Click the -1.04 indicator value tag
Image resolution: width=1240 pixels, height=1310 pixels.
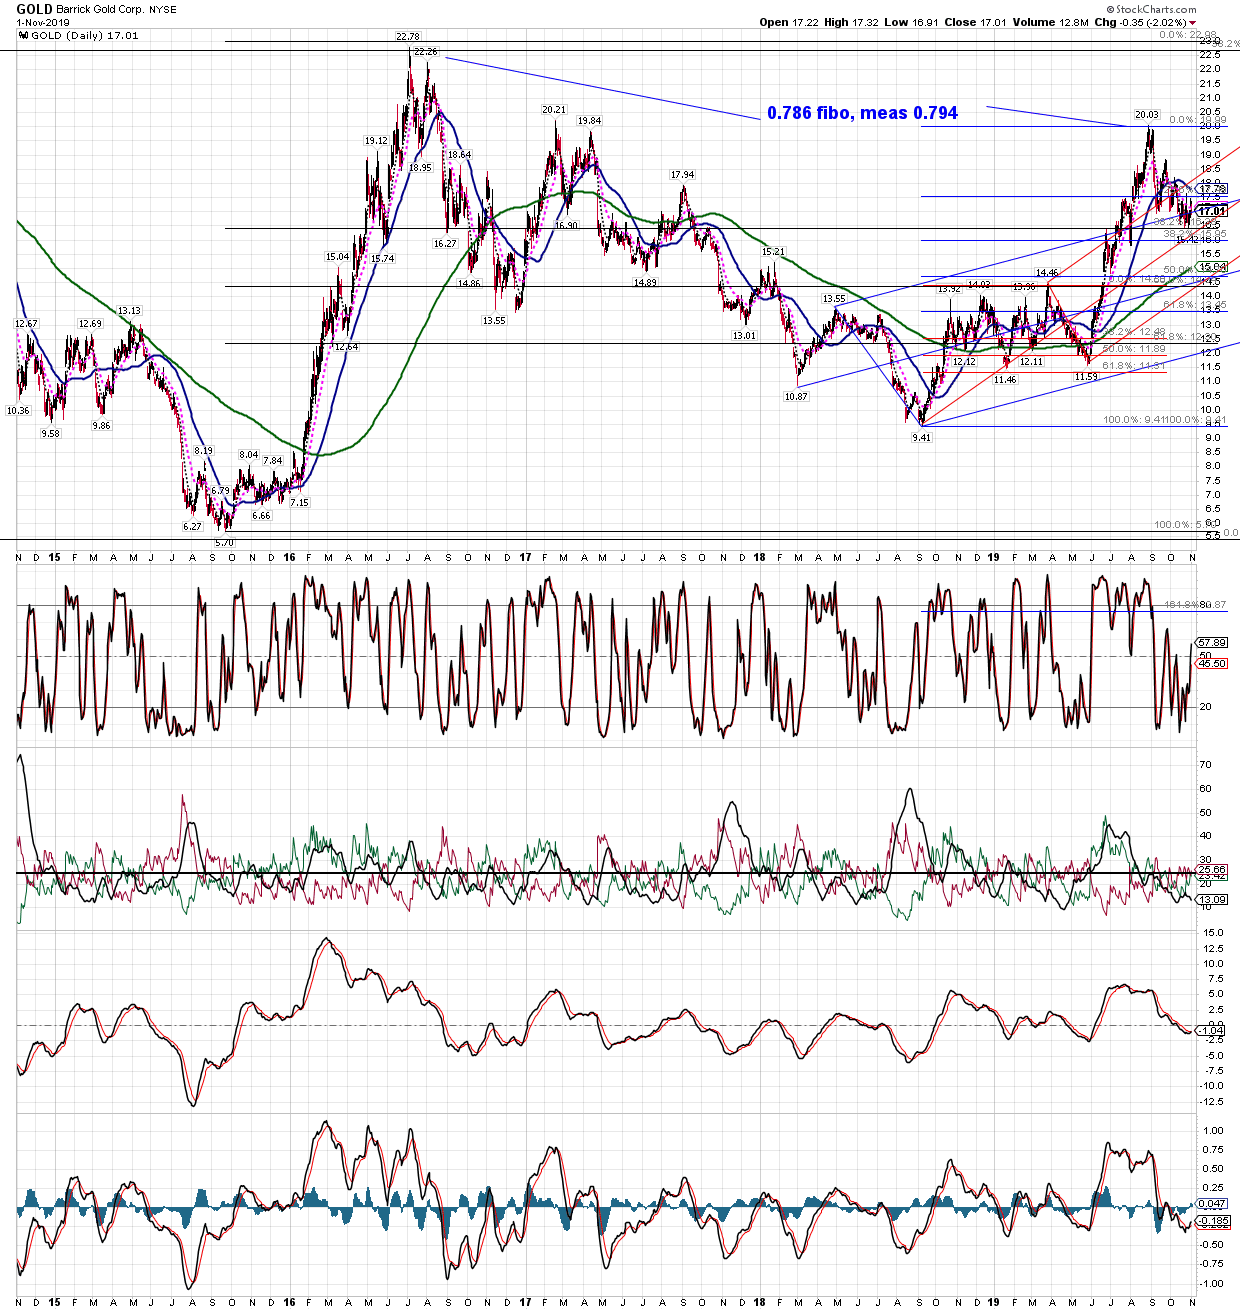(x=1211, y=1030)
